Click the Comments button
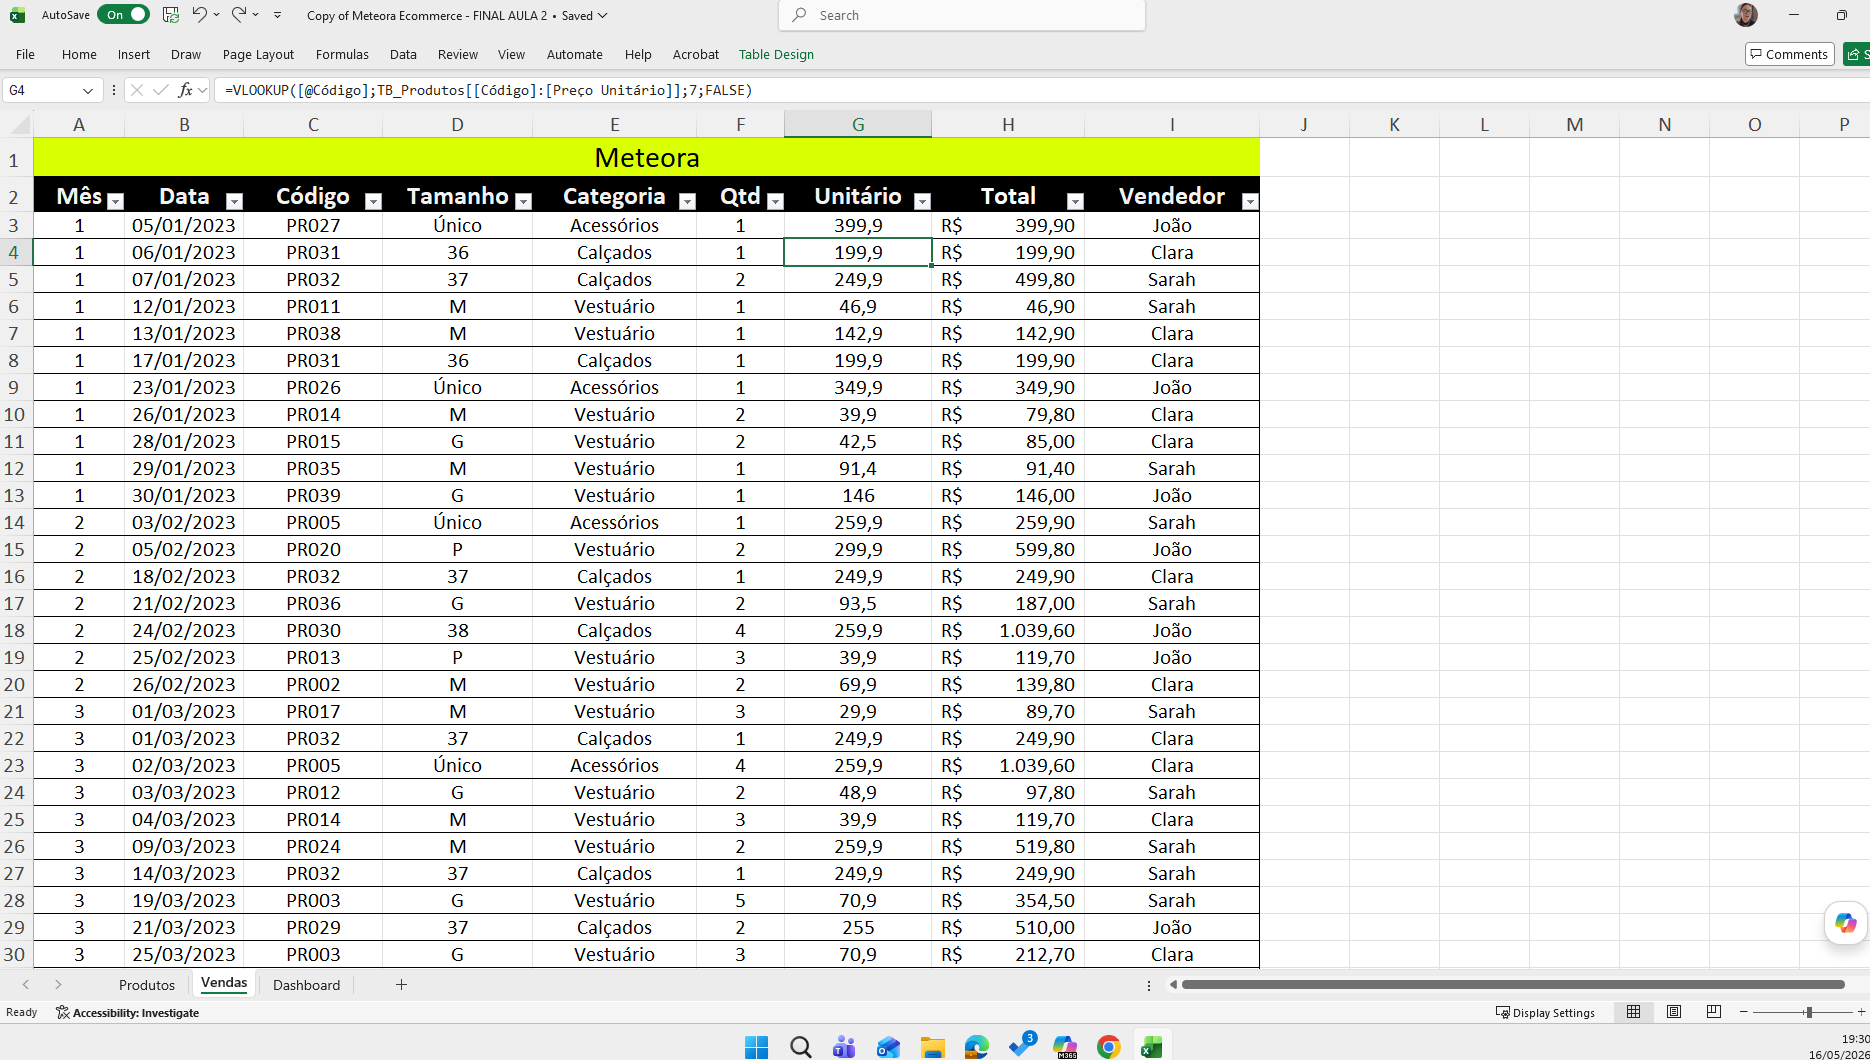1870x1060 pixels. tap(1789, 54)
